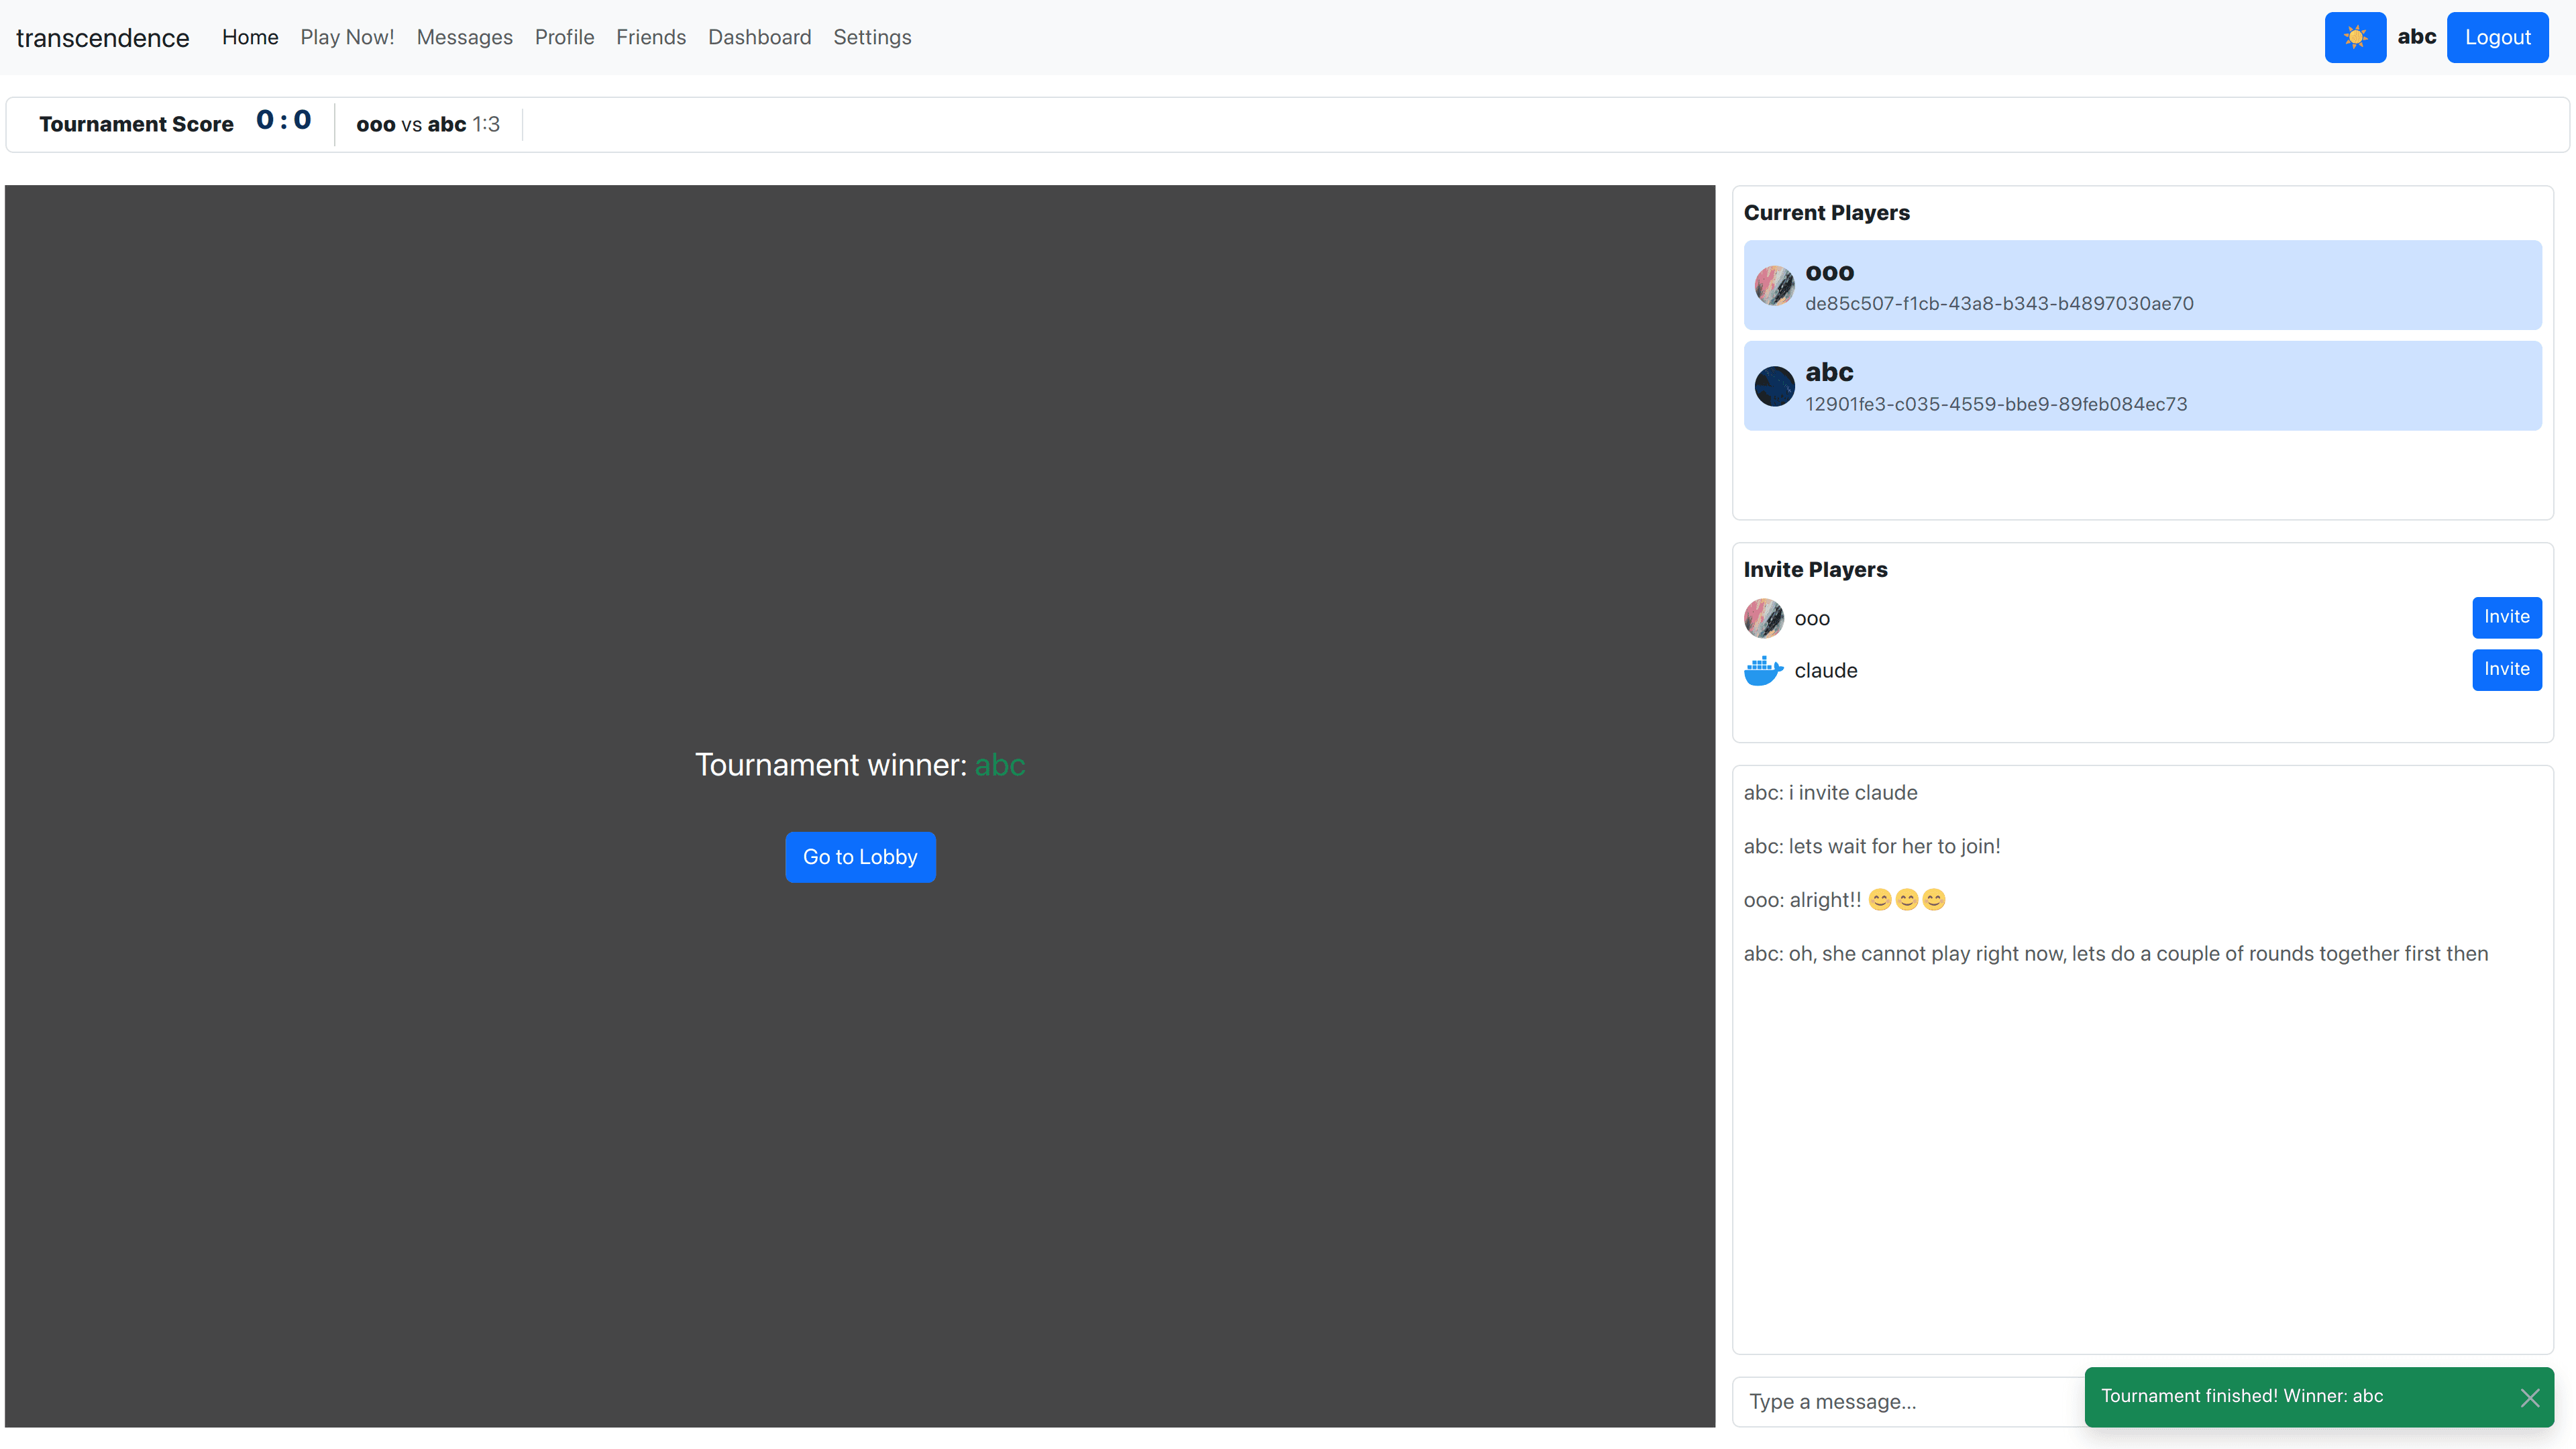Click claude's Docker whale avatar icon
The height and width of the screenshot is (1449, 2576).
point(1763,670)
